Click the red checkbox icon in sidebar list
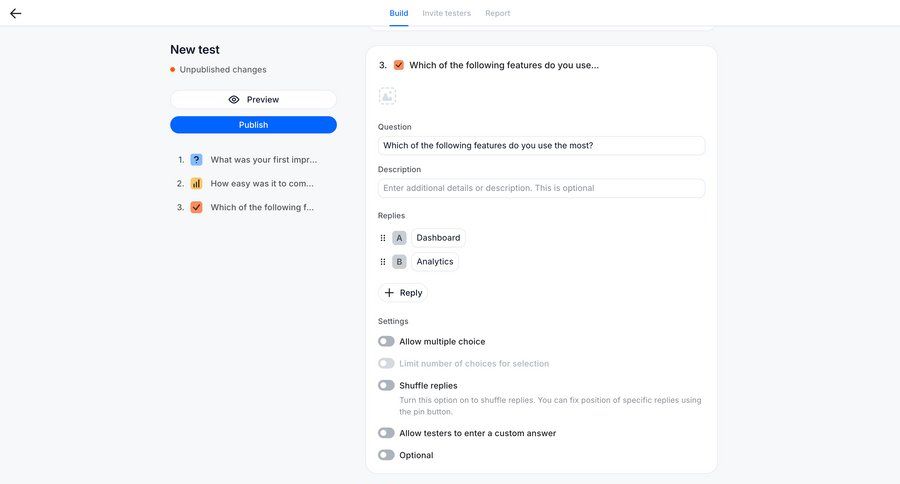Image resolution: width=900 pixels, height=484 pixels. pos(196,208)
